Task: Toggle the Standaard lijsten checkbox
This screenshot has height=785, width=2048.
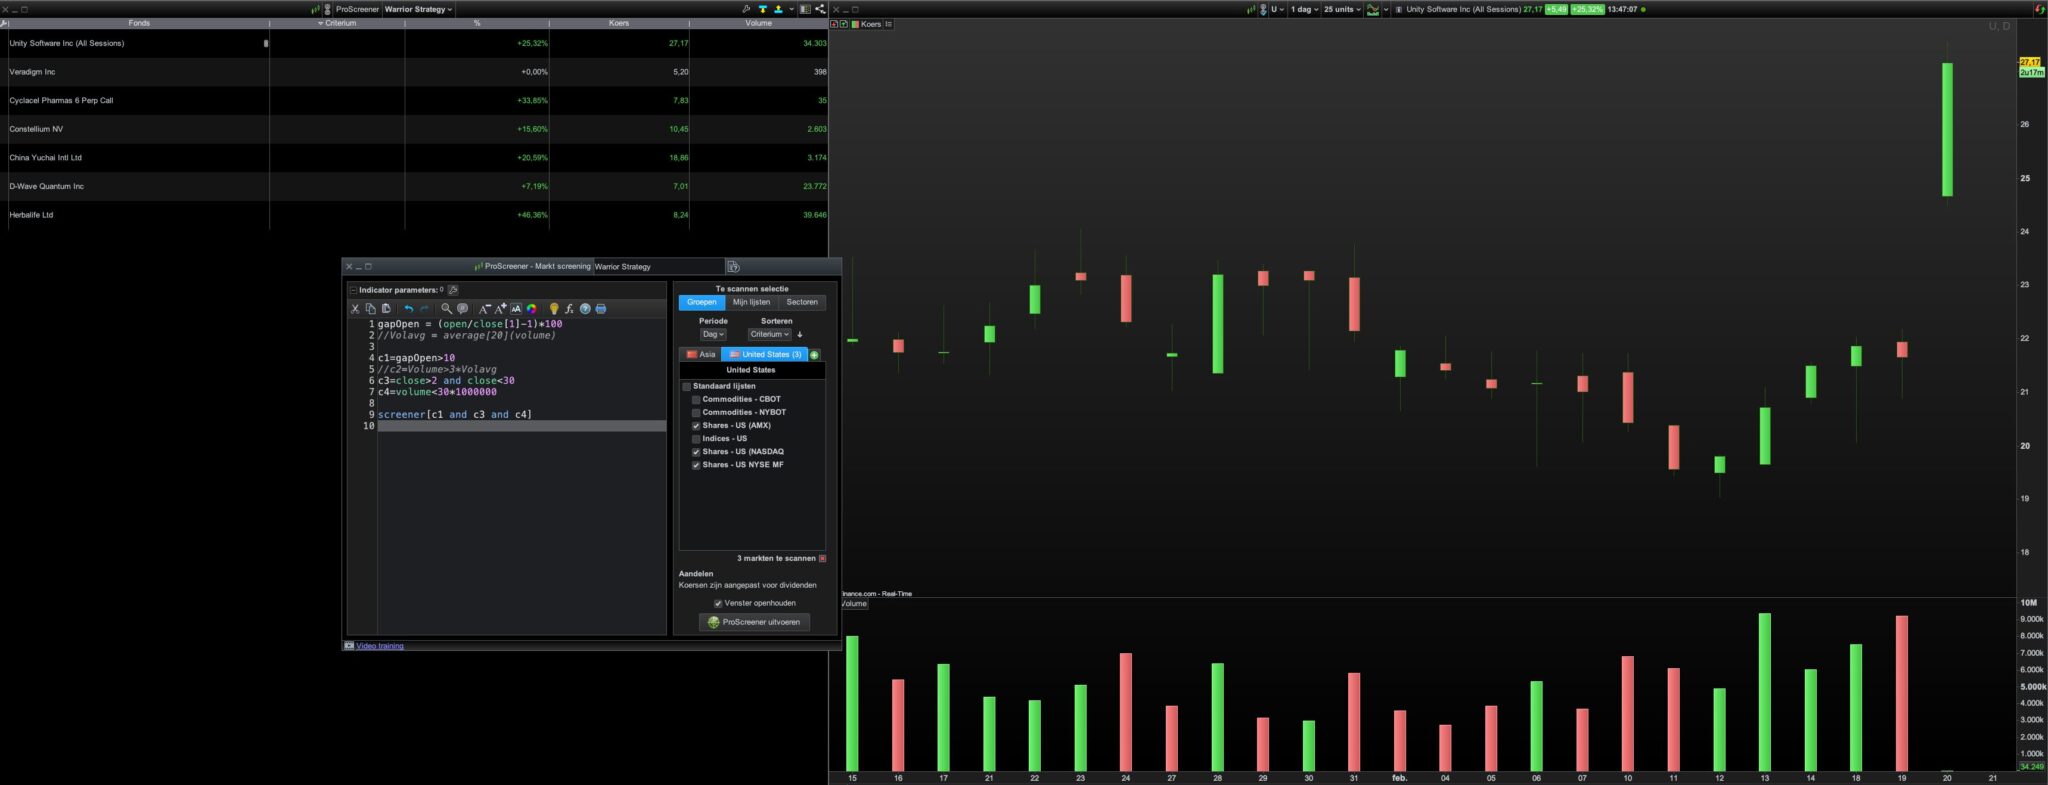Action: [x=687, y=386]
